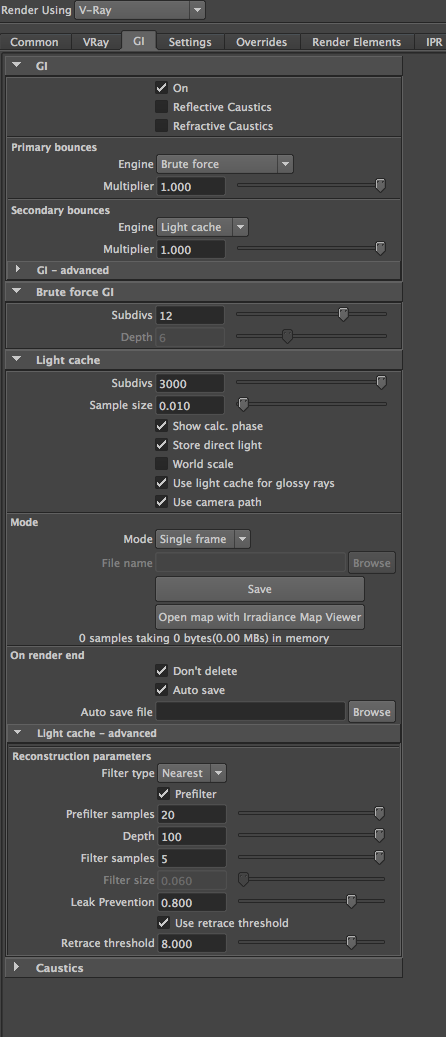Screen dimensions: 446x1037
Task: Click the Light cache Subdivs slider
Action: tap(311, 382)
